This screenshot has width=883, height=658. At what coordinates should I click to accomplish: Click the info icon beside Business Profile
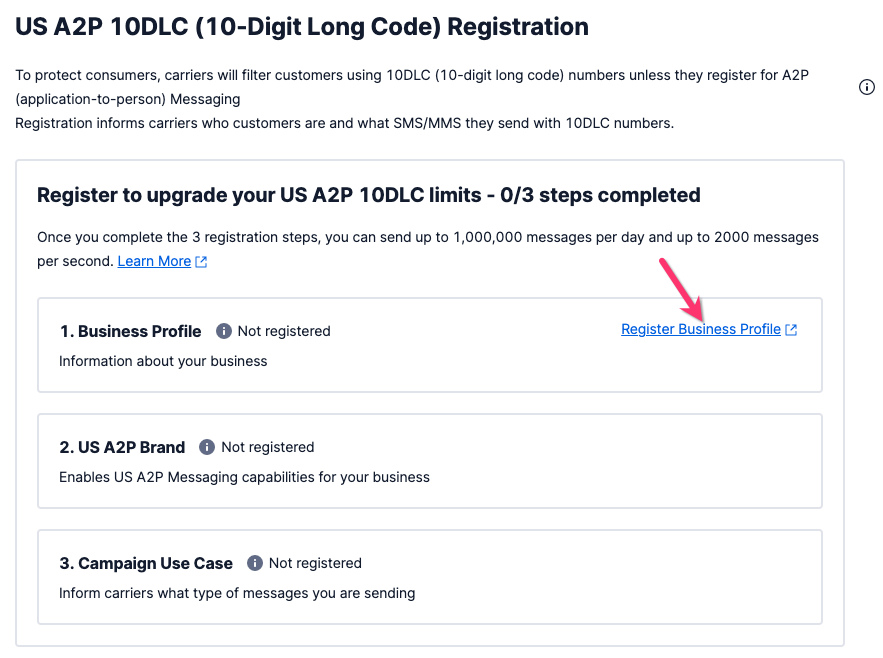224,331
